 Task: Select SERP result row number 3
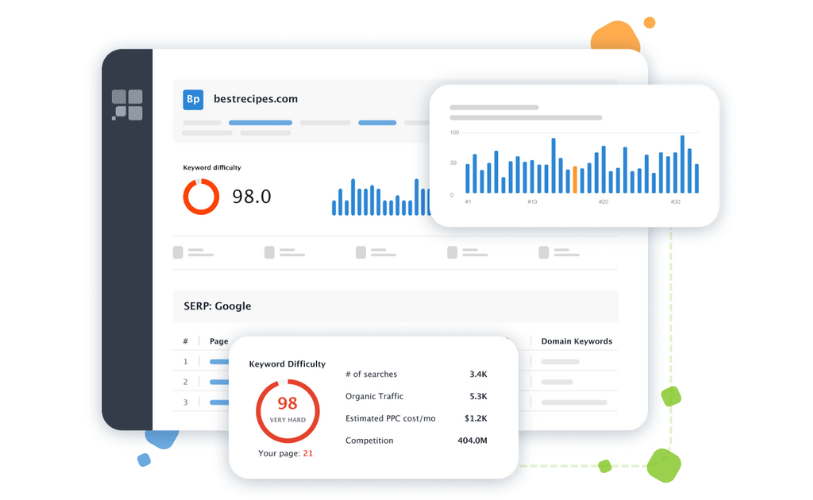tap(395, 402)
